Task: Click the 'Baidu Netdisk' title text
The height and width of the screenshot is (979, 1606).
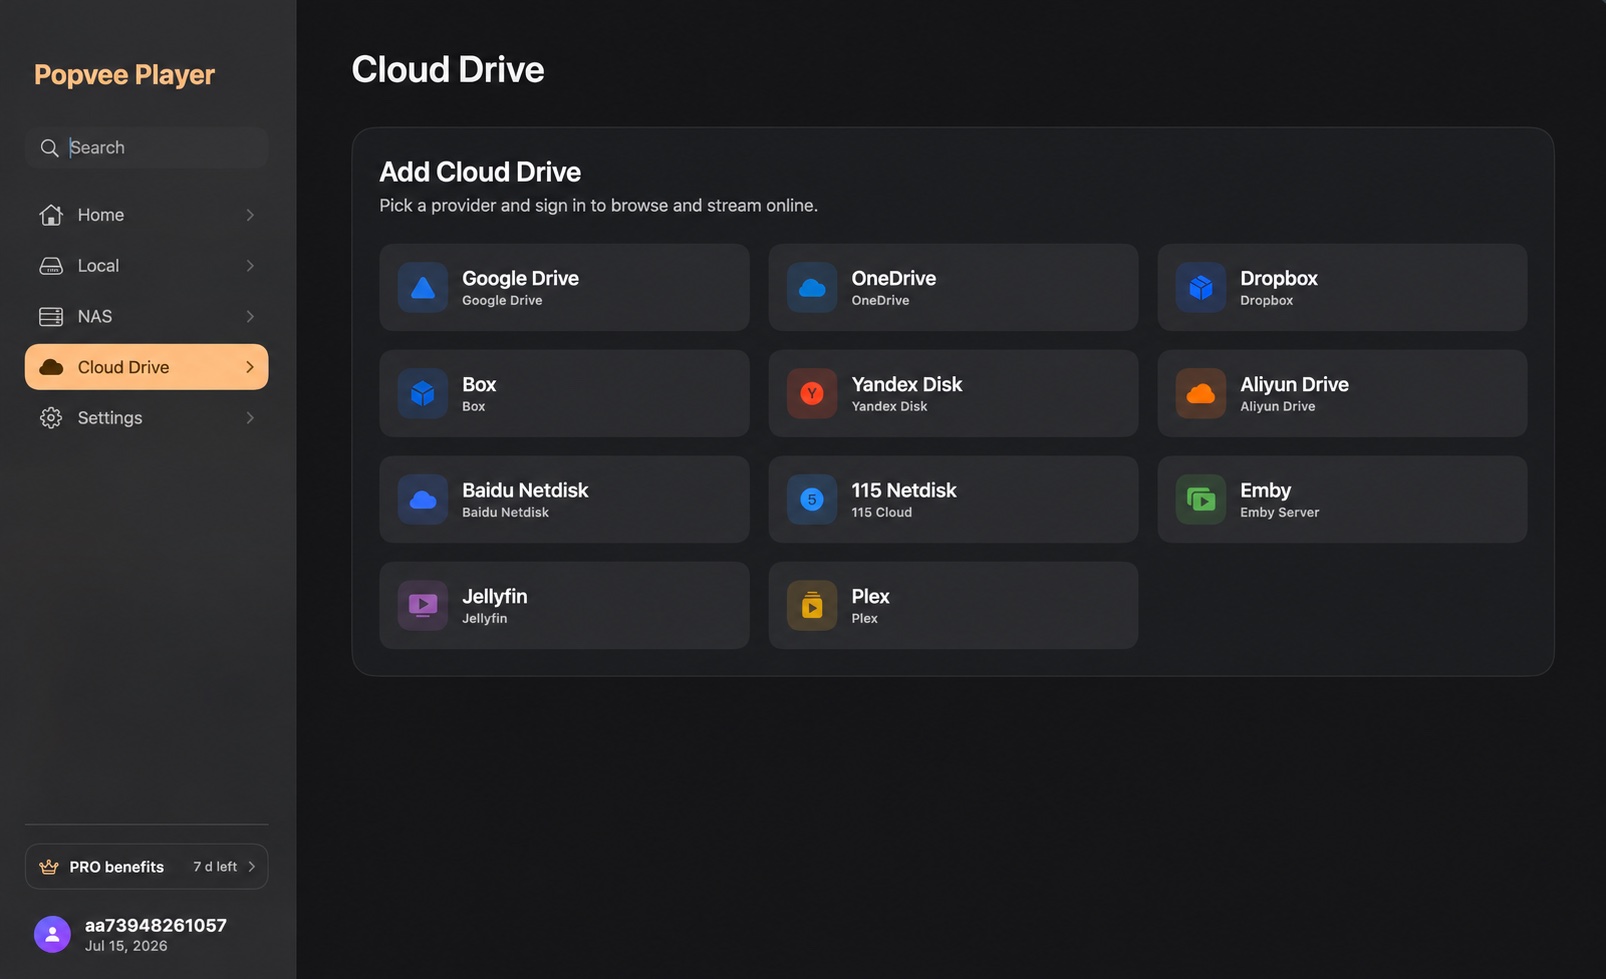Action: coord(525,491)
